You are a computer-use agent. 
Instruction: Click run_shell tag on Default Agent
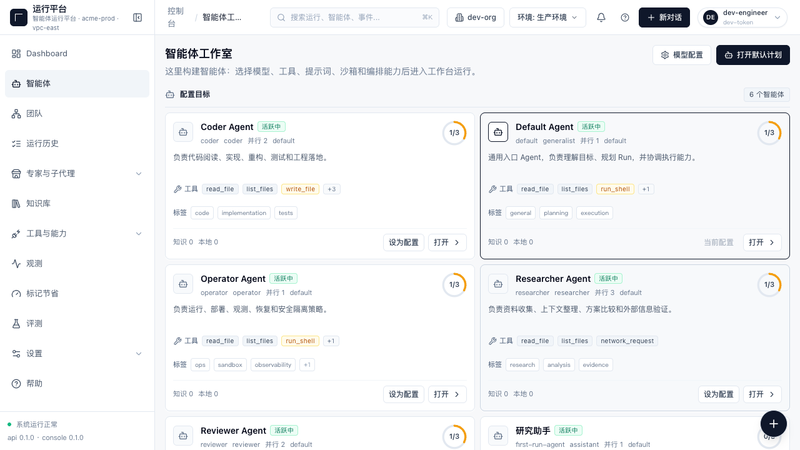point(615,189)
